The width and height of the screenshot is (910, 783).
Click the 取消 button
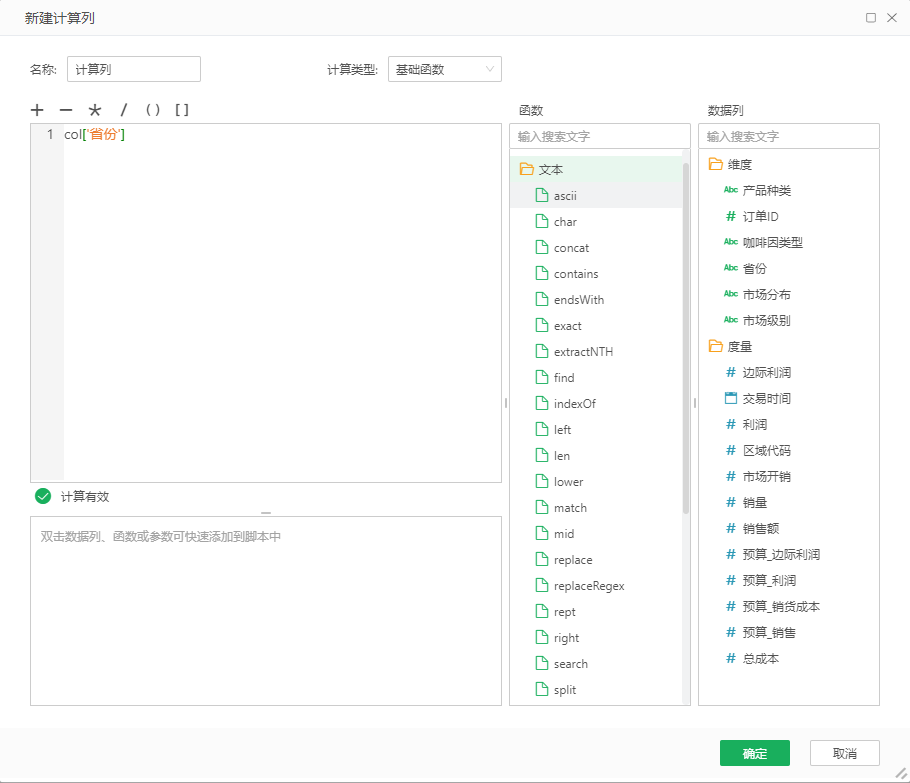pos(844,753)
